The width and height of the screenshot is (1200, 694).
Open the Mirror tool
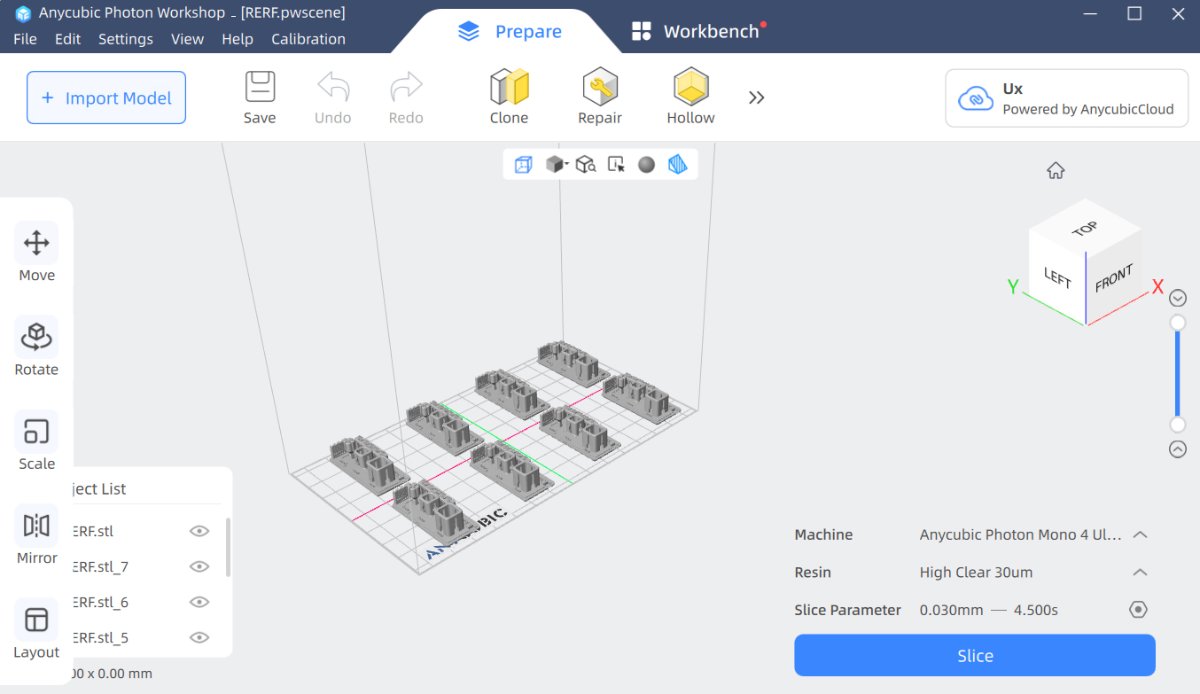tap(36, 535)
